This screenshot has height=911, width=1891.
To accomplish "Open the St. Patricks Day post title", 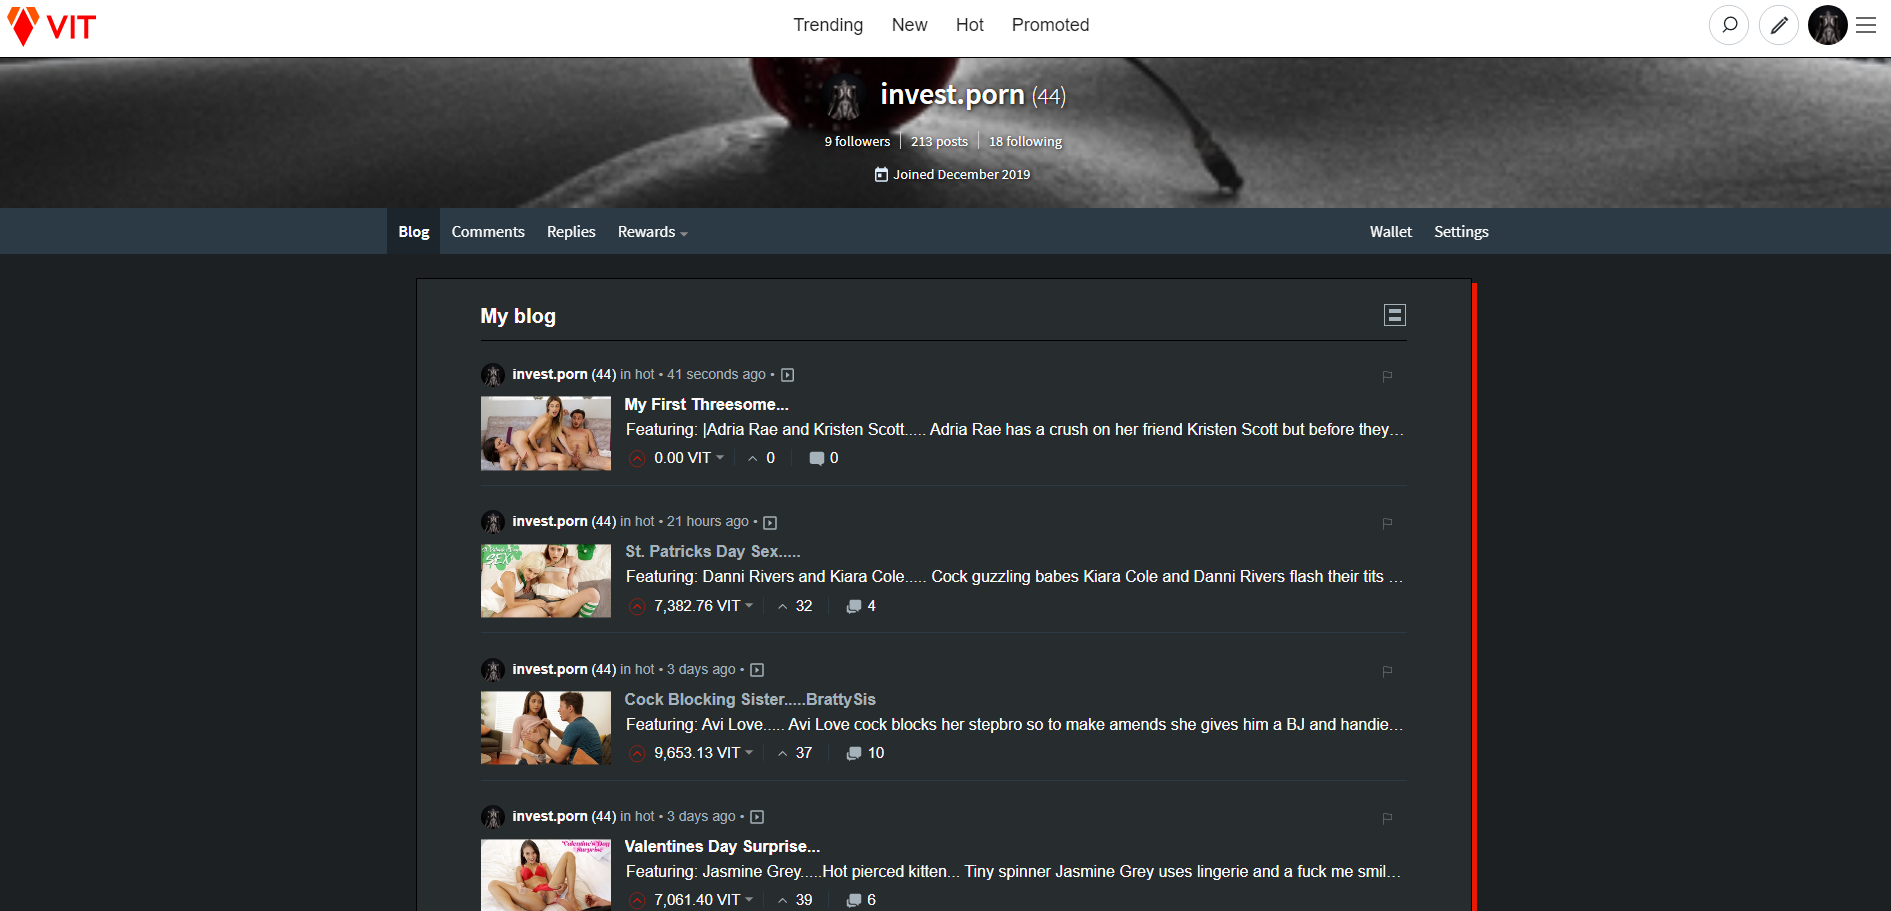I will [x=712, y=551].
